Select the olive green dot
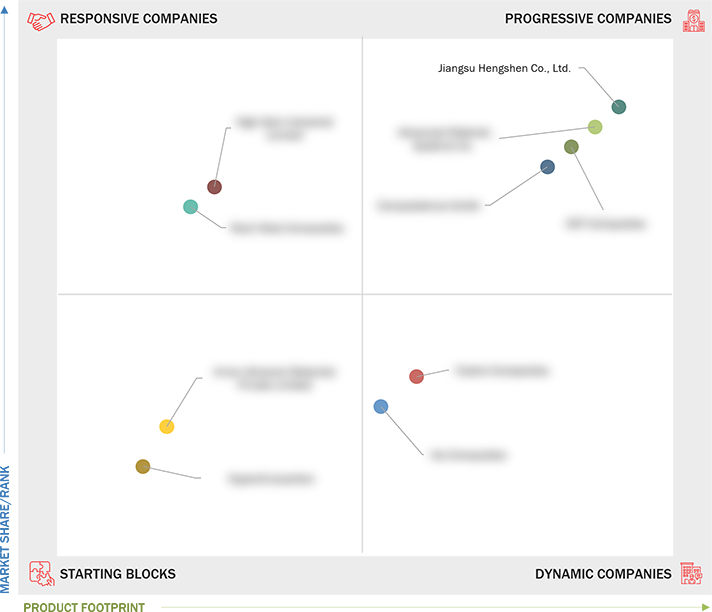Viewport: 712px width, 612px height. pos(571,147)
